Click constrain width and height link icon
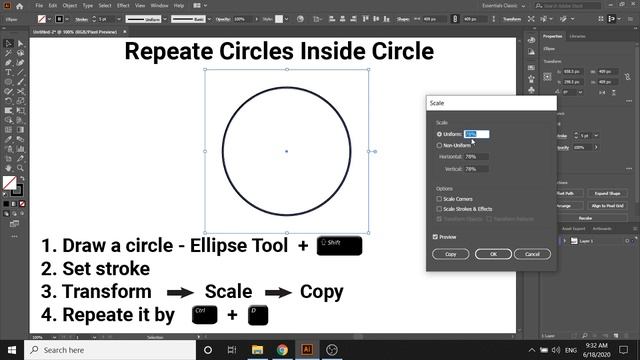Screen dimensions: 640x360 click(x=455, y=19)
